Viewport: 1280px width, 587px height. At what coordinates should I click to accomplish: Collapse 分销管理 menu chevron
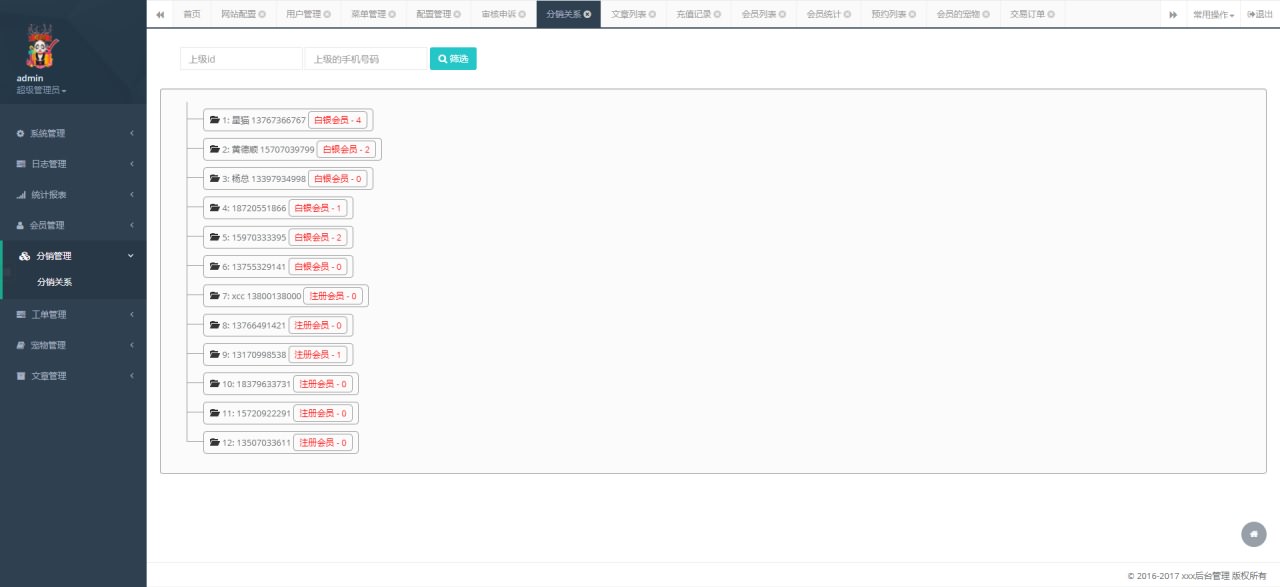click(131, 256)
